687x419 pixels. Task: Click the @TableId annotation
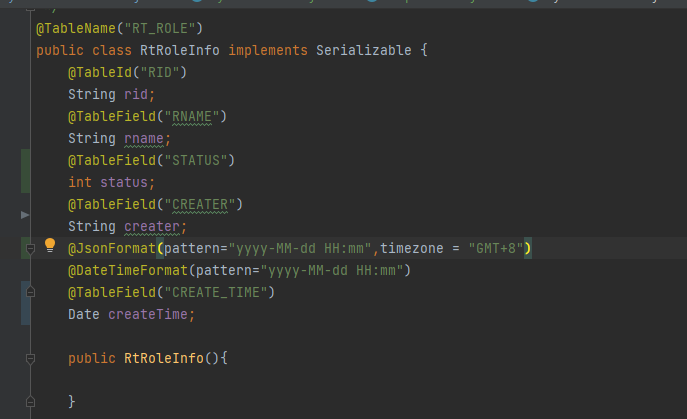100,72
